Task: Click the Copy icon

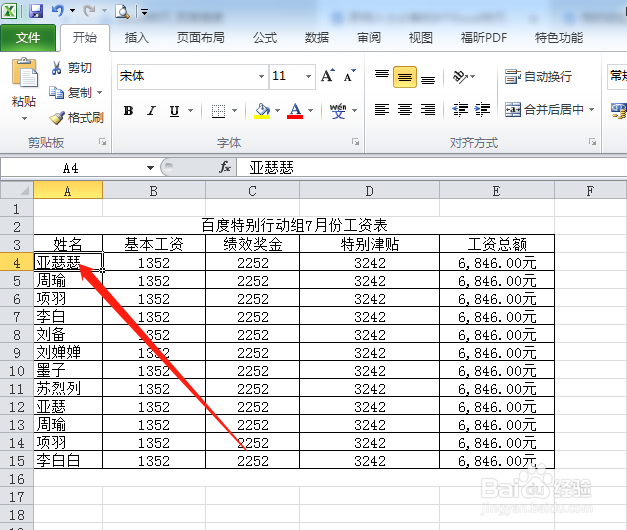Action: (x=56, y=93)
